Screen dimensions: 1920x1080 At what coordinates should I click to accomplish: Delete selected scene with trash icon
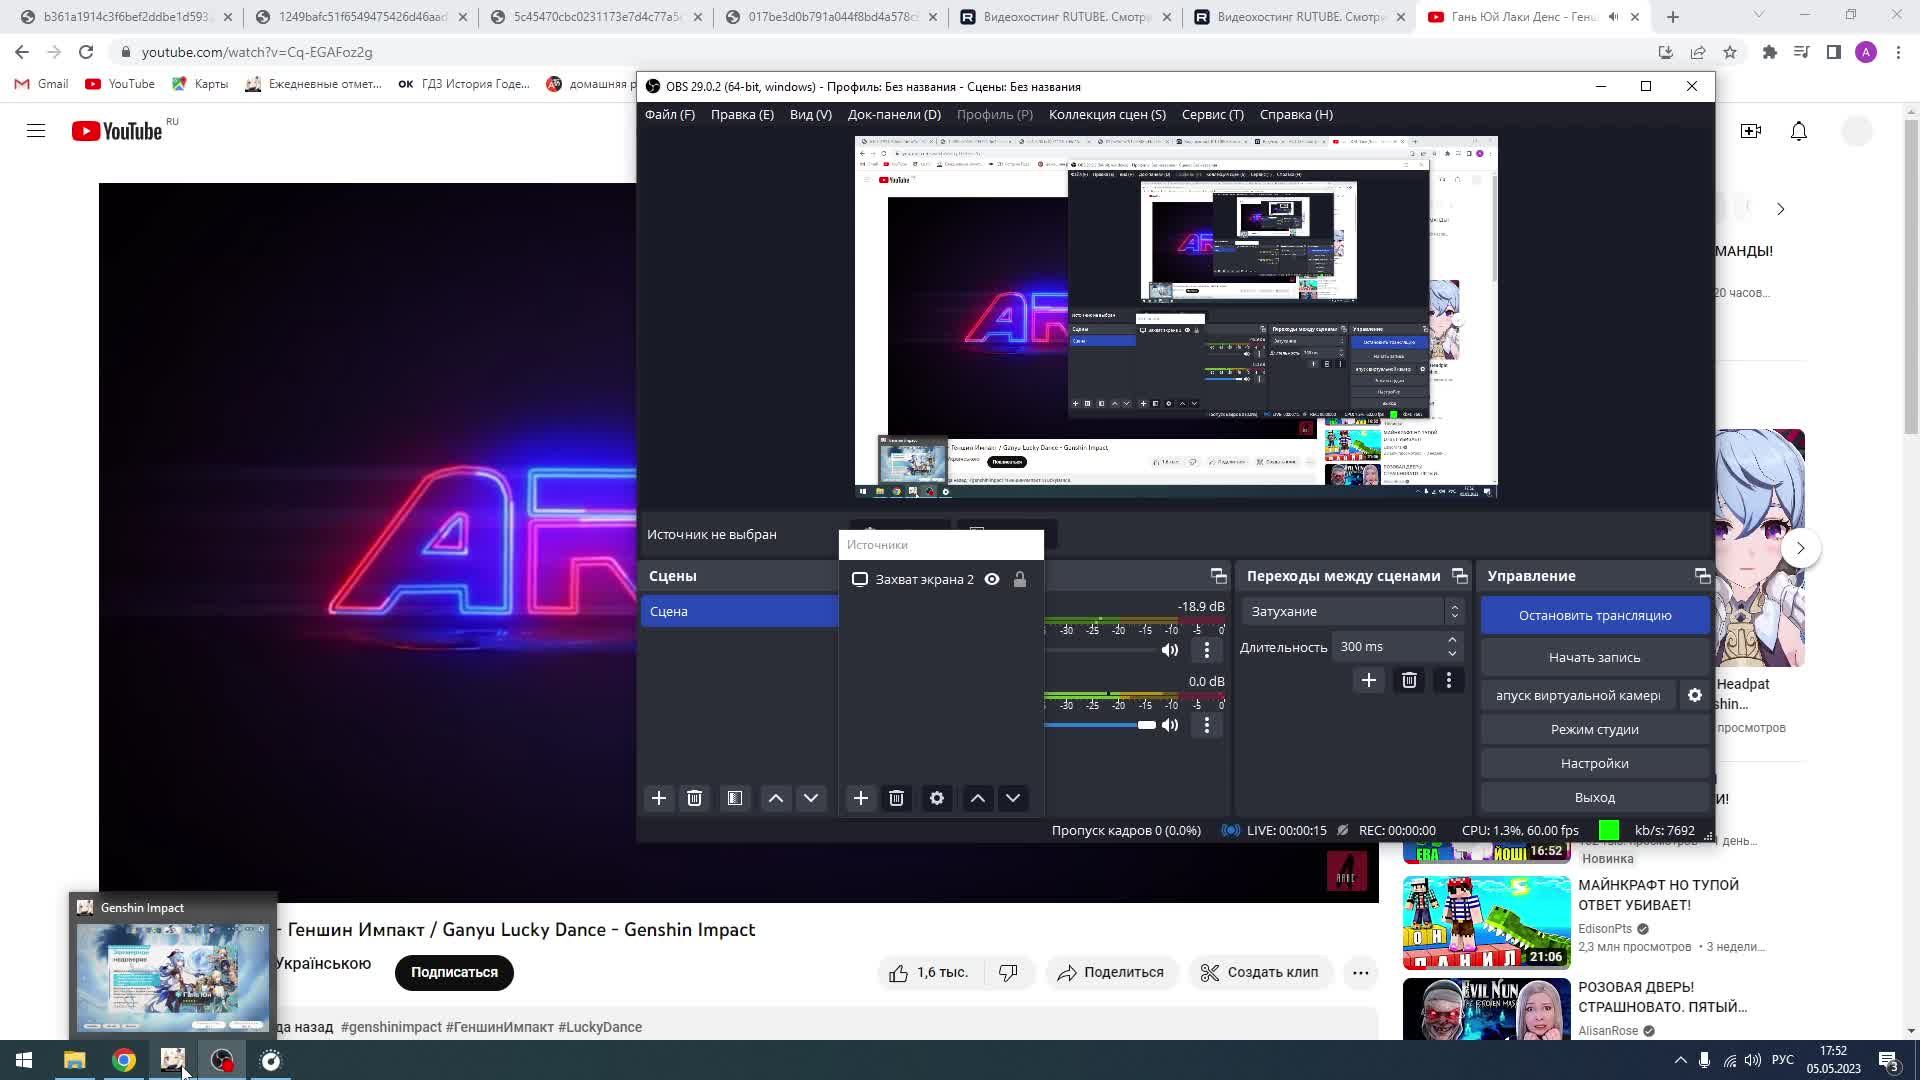694,798
